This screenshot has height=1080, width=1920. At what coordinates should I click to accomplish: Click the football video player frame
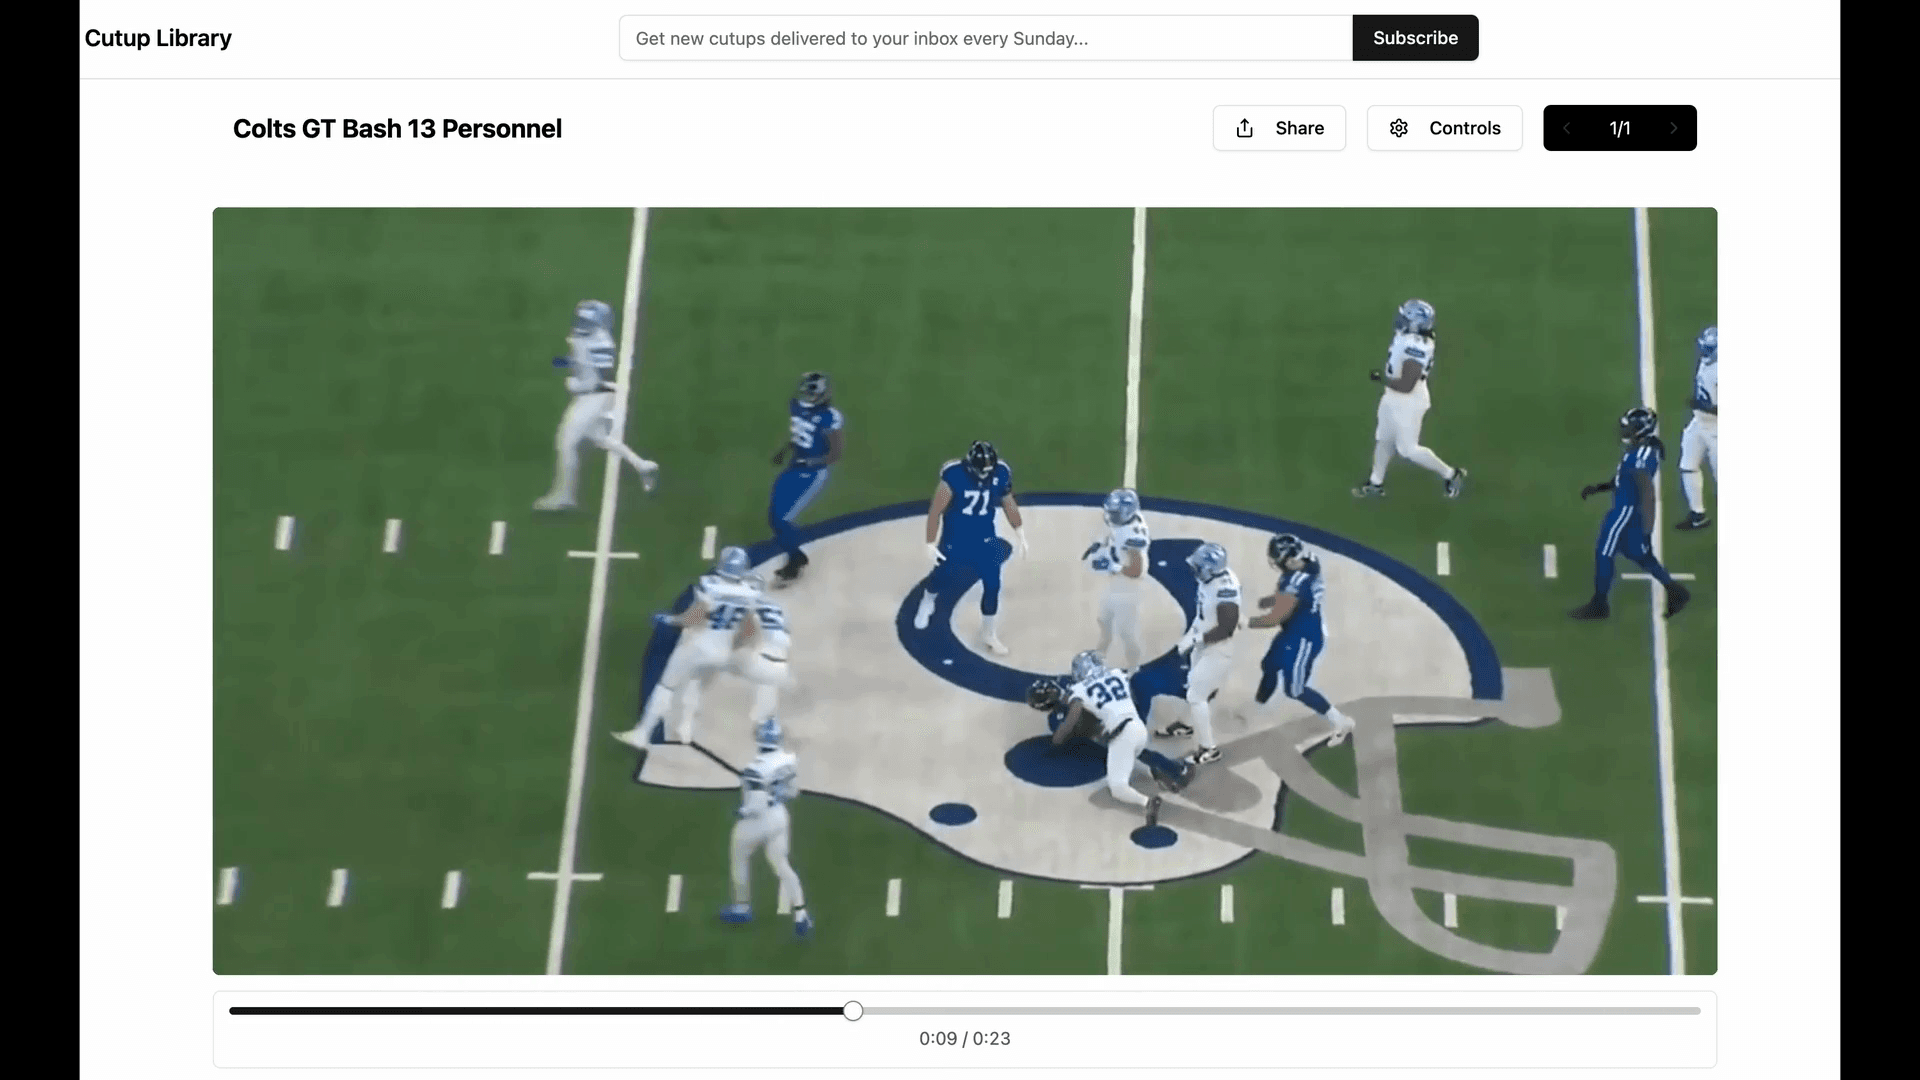coord(965,591)
